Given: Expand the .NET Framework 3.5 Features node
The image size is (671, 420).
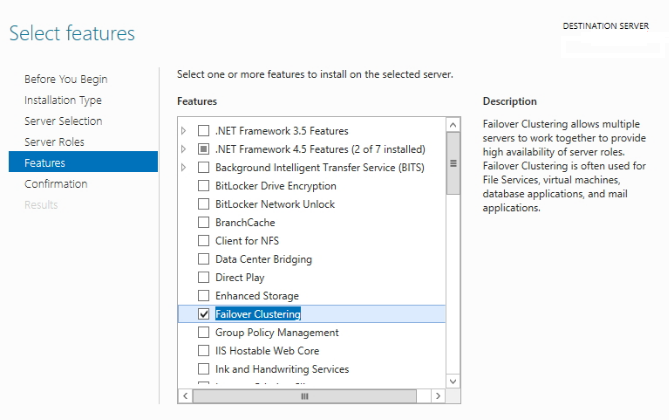Looking at the screenshot, I should point(184,131).
